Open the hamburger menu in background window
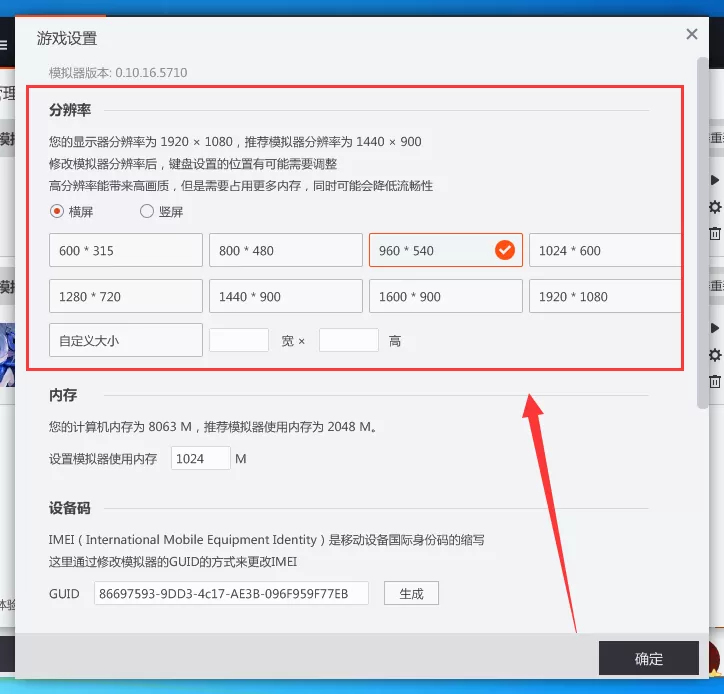724x694 pixels. [x=3, y=45]
